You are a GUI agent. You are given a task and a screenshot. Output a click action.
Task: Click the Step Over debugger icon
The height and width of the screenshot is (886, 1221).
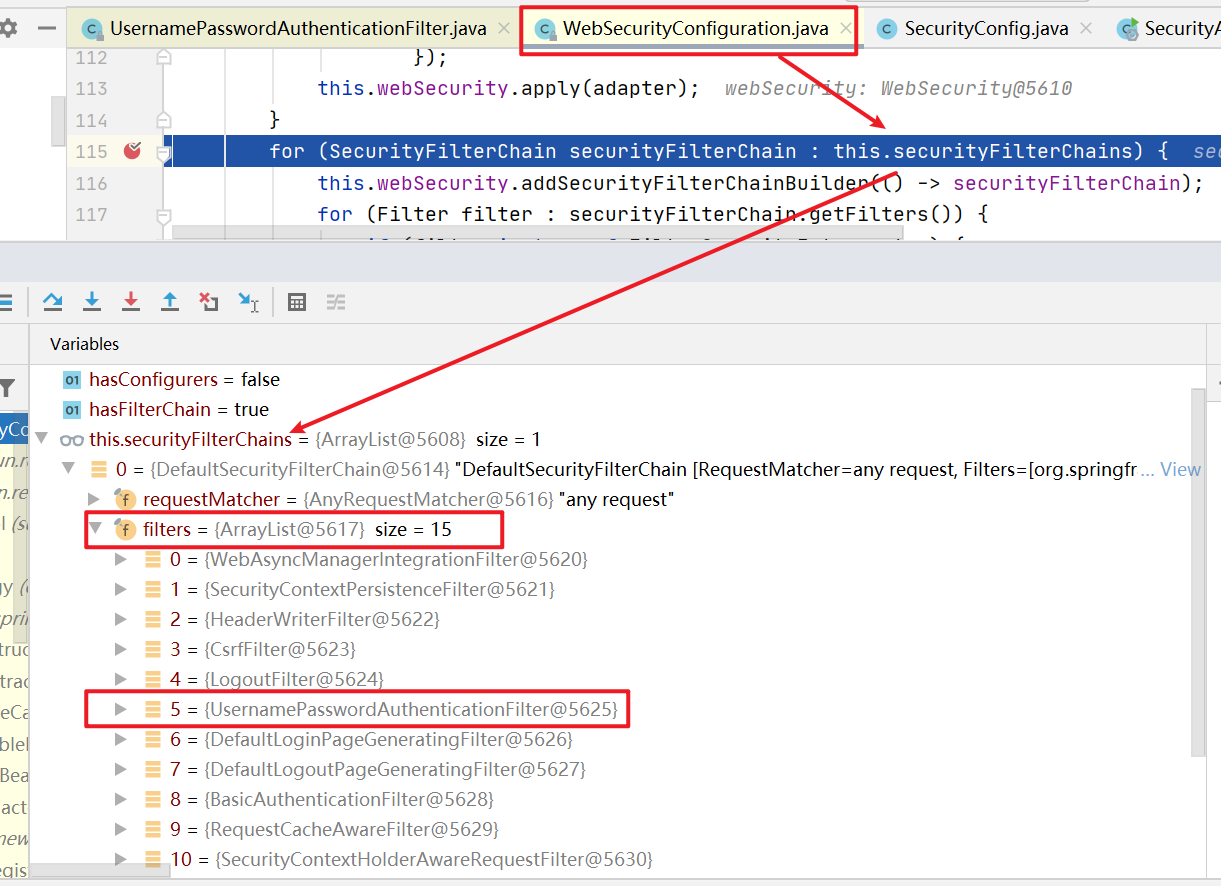coord(53,301)
